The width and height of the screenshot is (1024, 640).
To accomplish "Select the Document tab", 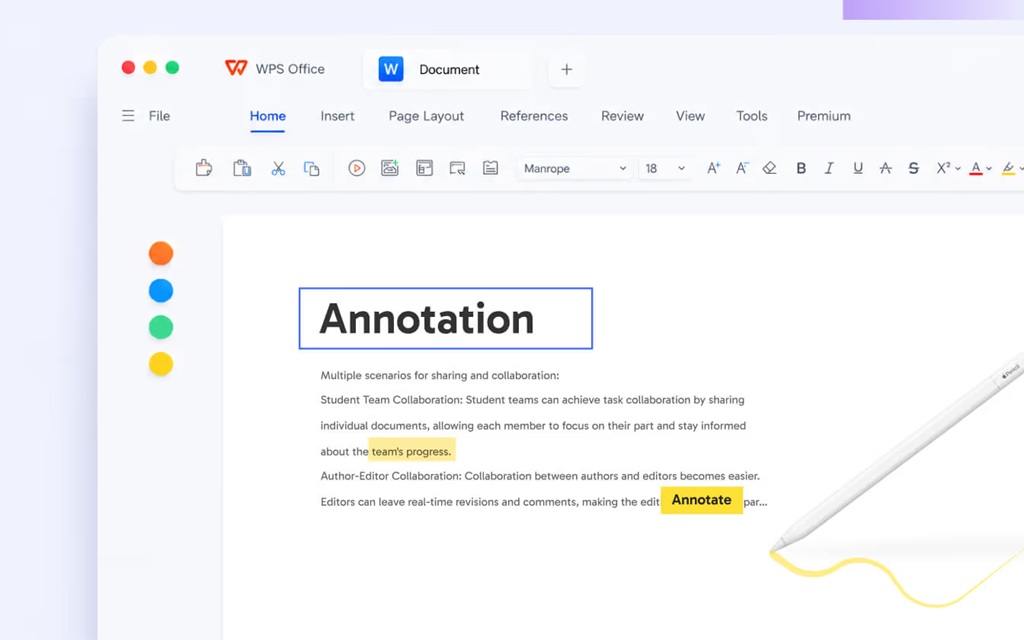I will 447,69.
